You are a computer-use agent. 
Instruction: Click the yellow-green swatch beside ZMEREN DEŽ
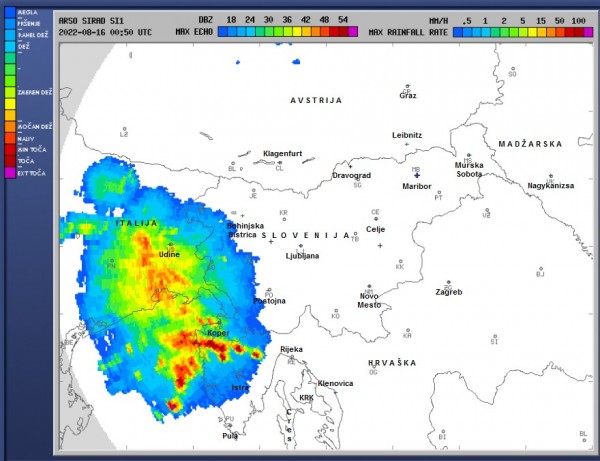coord(10,92)
